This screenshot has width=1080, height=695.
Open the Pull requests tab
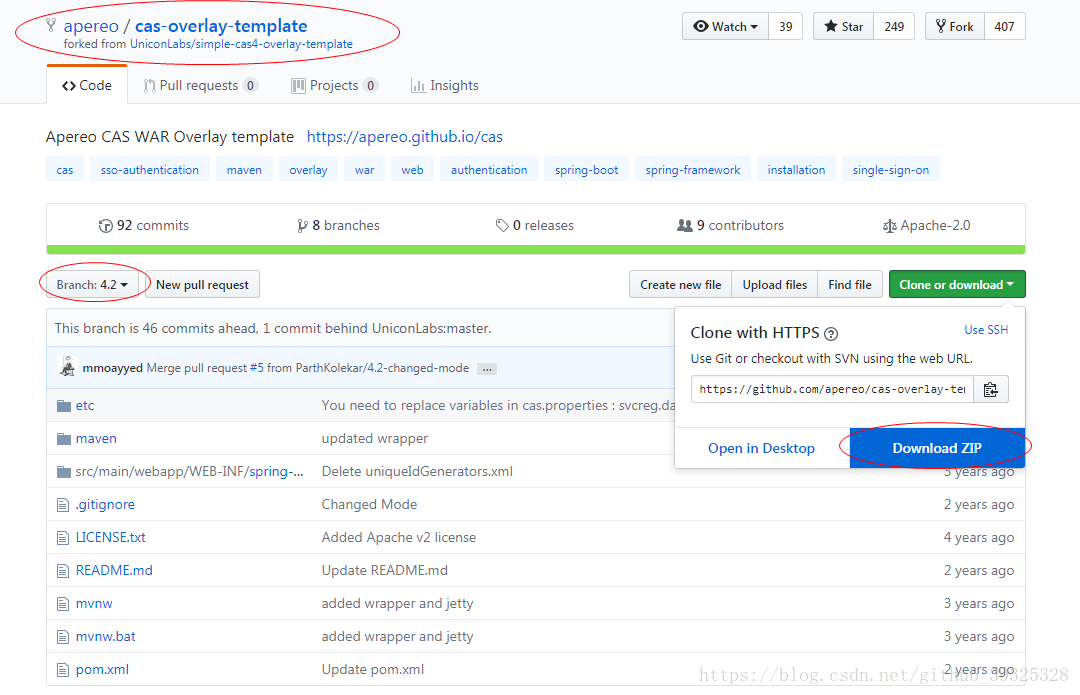point(200,85)
